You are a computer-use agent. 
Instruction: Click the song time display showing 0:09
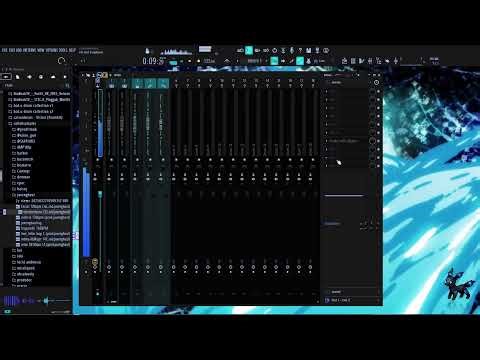(x=153, y=61)
